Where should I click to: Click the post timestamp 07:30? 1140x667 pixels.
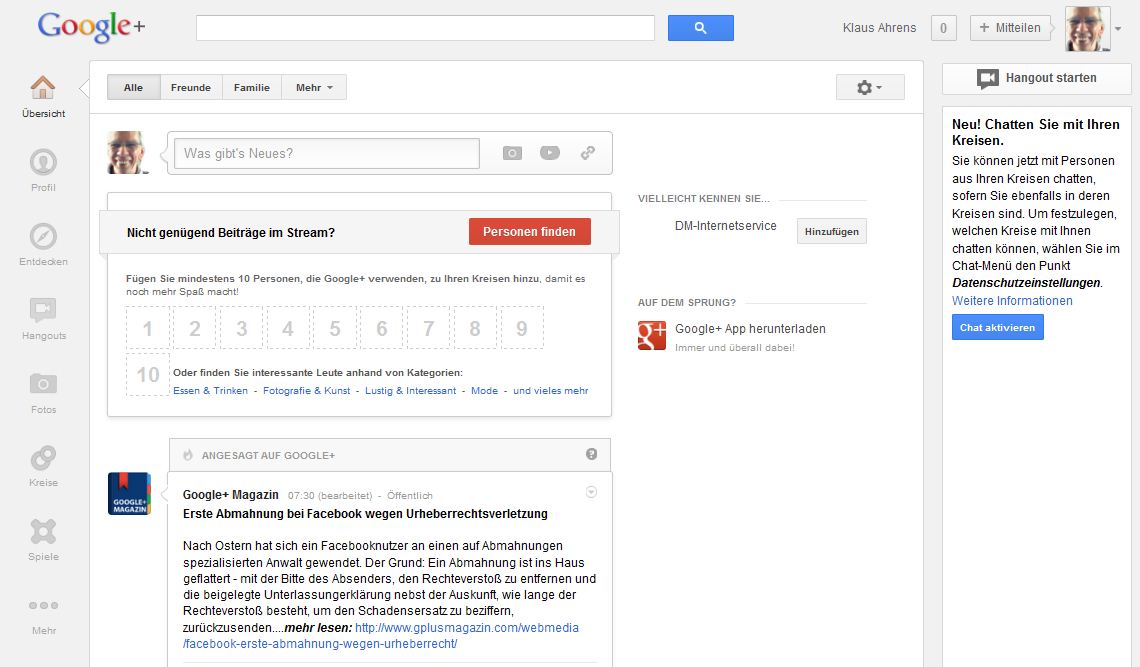pos(301,495)
